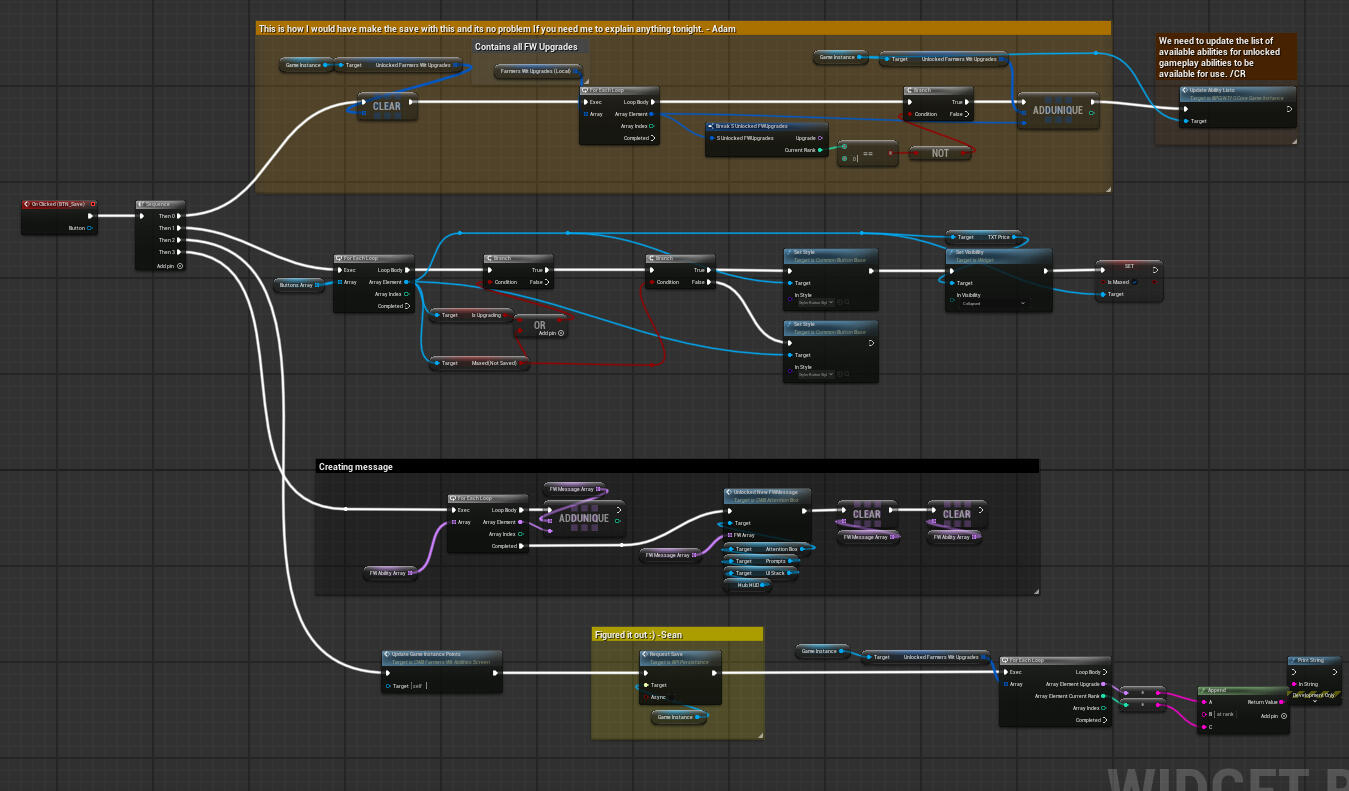Click Add pin on the OR node

[561, 333]
